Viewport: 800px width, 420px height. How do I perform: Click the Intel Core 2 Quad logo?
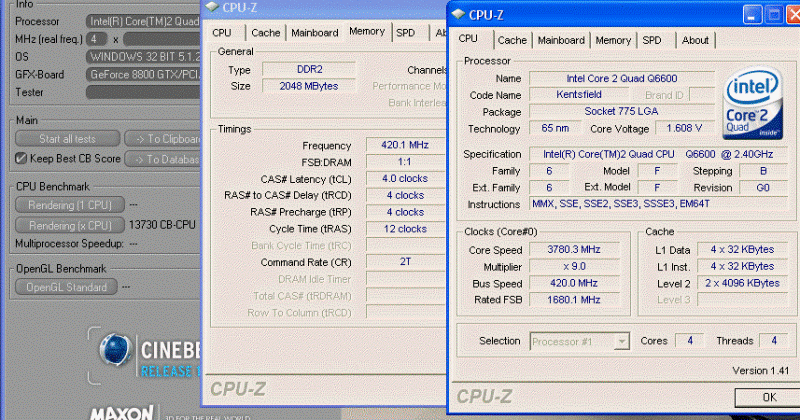(x=752, y=104)
